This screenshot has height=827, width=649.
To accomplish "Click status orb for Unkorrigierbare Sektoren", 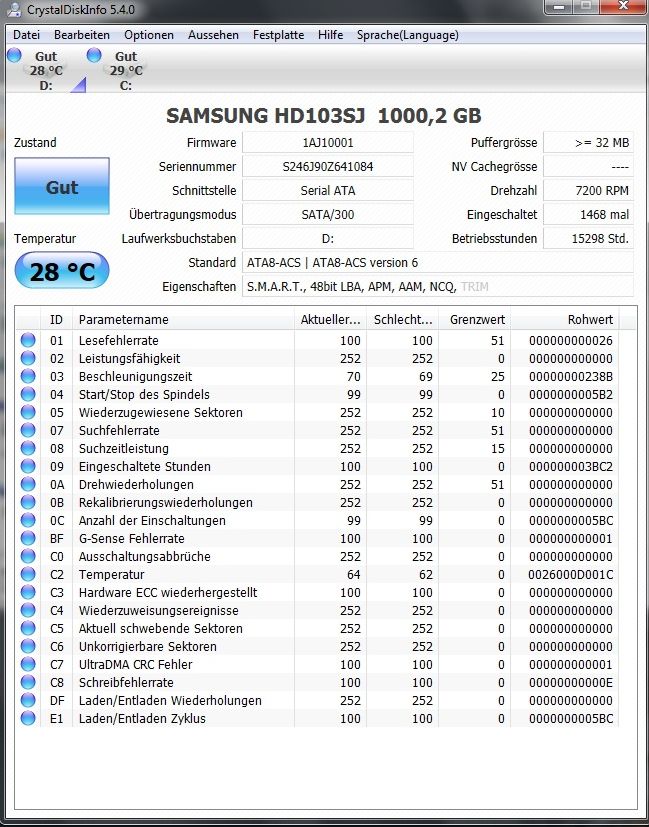I will coord(28,646).
